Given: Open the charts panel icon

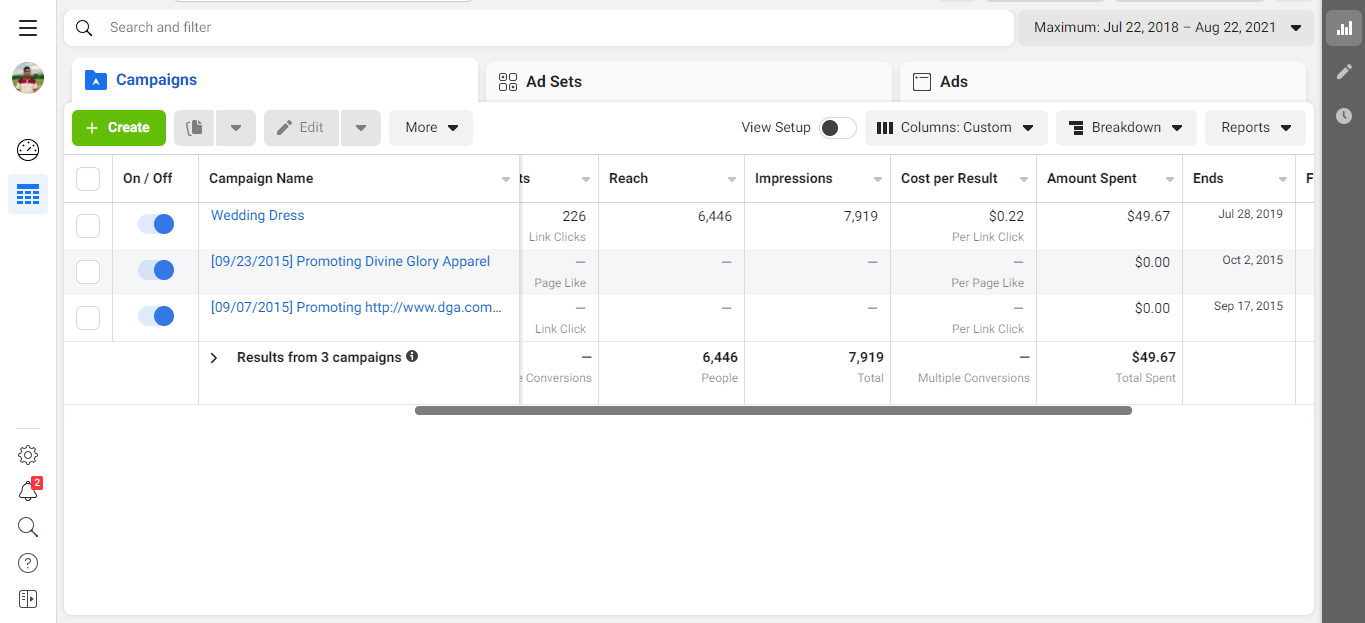Looking at the screenshot, I should click(1344, 28).
